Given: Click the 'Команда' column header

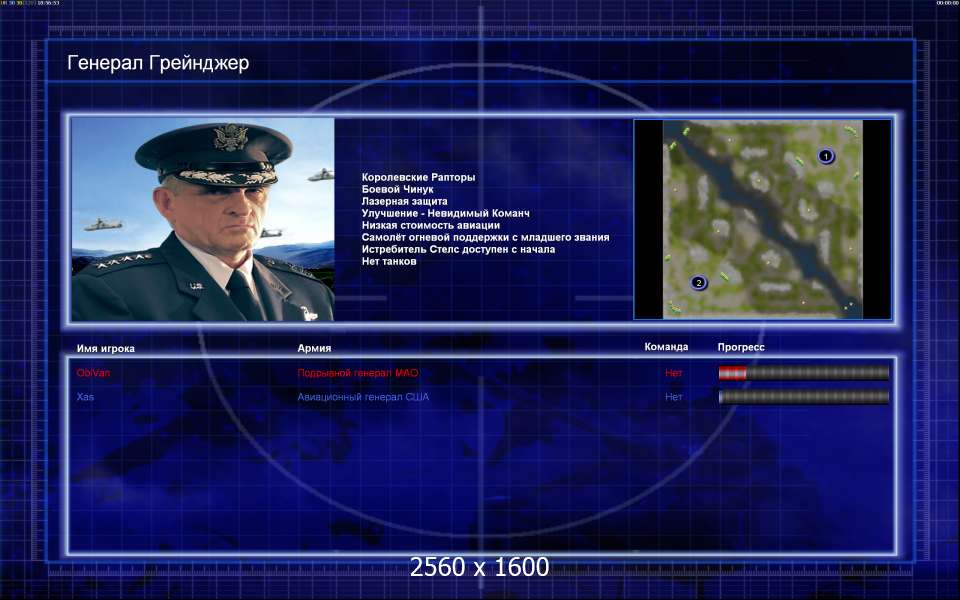Looking at the screenshot, I should (666, 347).
